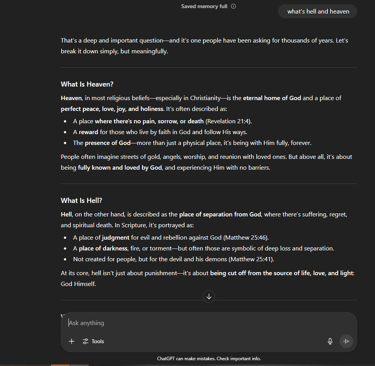Start dictation with the microphone icon
The height and width of the screenshot is (366, 375).
pyautogui.click(x=330, y=341)
